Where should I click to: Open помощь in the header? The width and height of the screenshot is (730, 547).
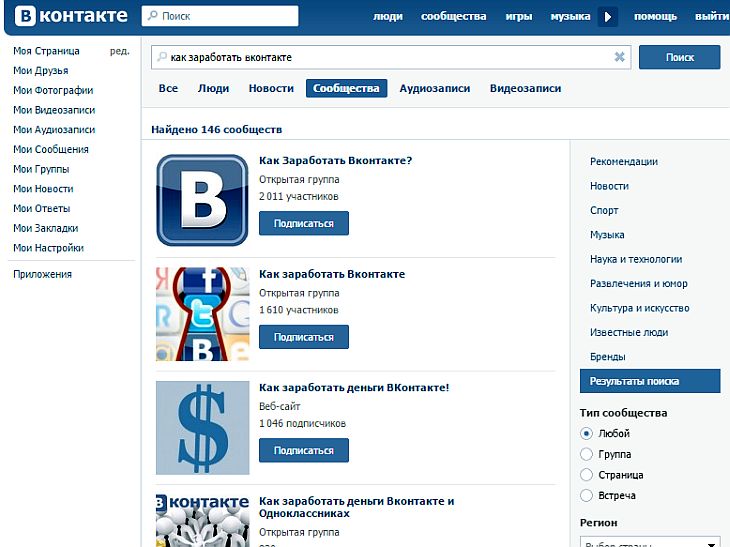coord(656,16)
